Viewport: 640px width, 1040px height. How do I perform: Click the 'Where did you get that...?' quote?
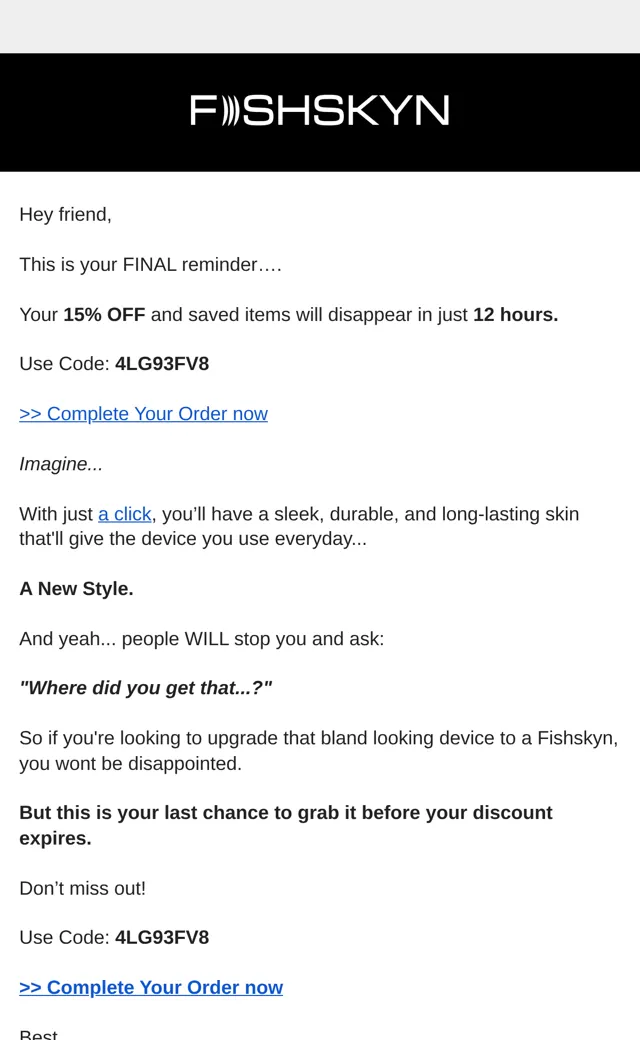pyautogui.click(x=146, y=688)
